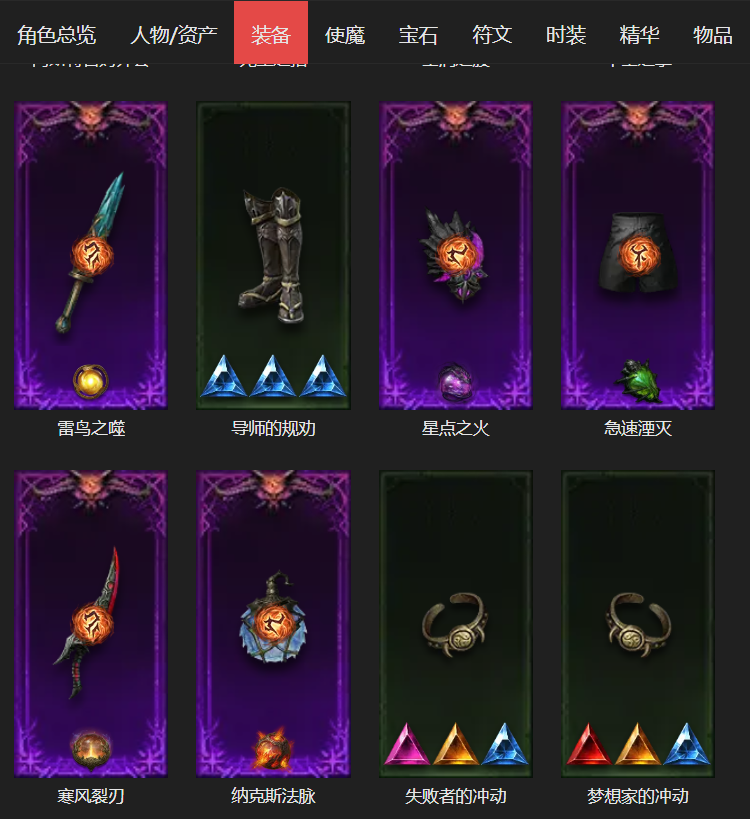Click the teal dagger 雷鸟之噬 icon
Viewport: 750px width, 819px height.
point(91,253)
